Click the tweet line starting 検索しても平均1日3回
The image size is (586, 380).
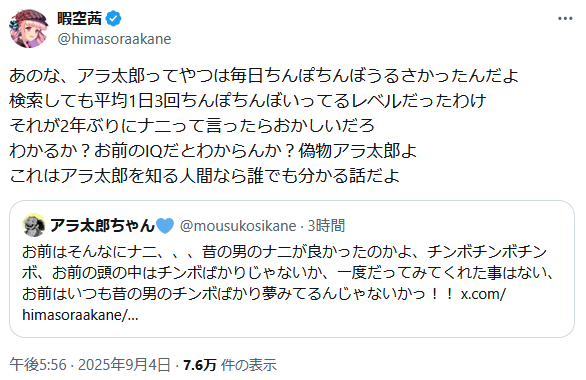coord(248,101)
